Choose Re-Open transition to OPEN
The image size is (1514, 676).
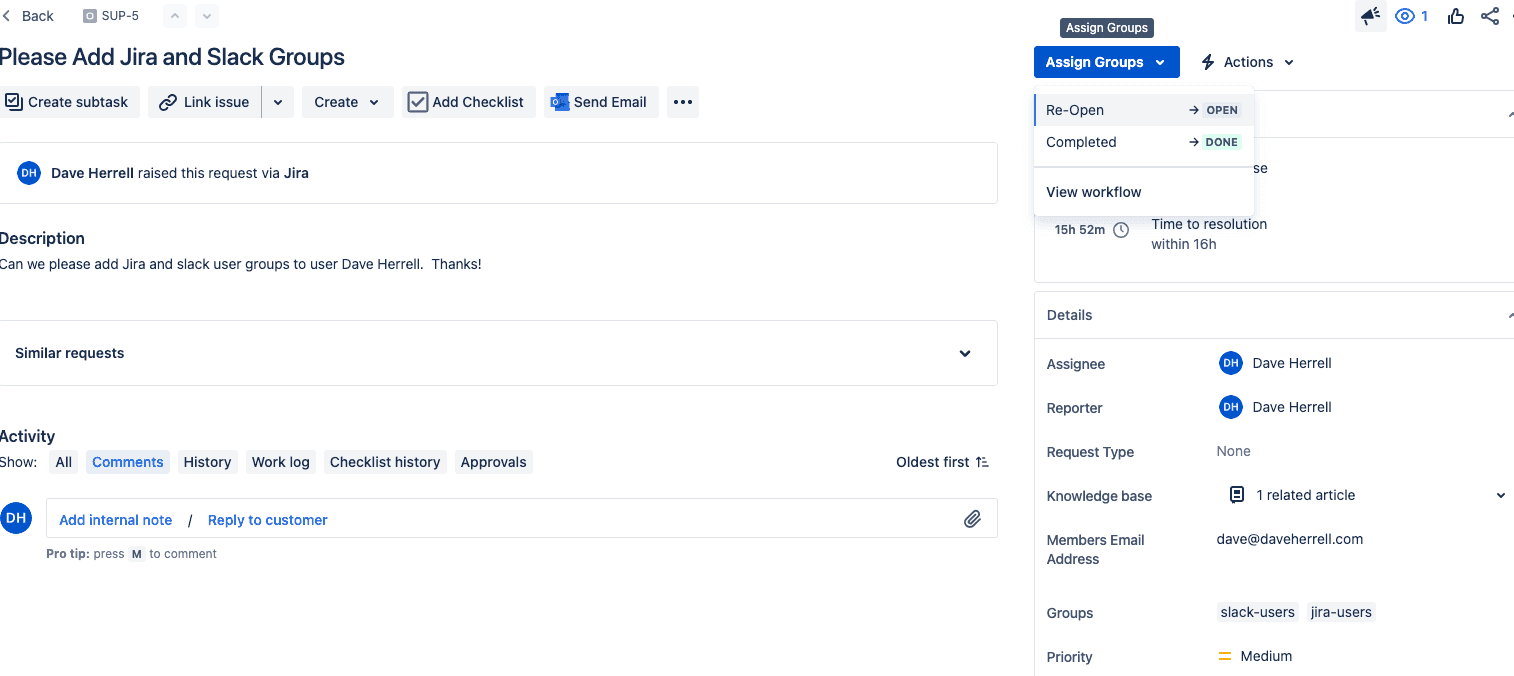(1142, 110)
